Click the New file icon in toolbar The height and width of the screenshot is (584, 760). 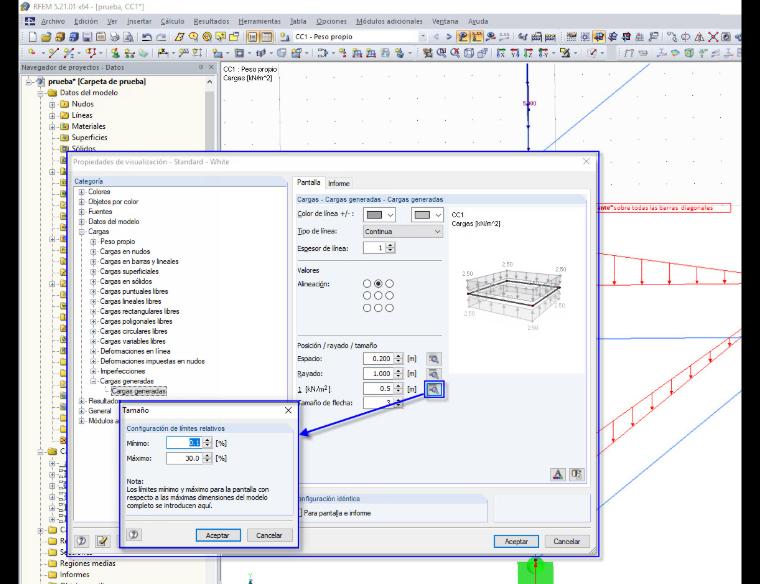(32, 37)
